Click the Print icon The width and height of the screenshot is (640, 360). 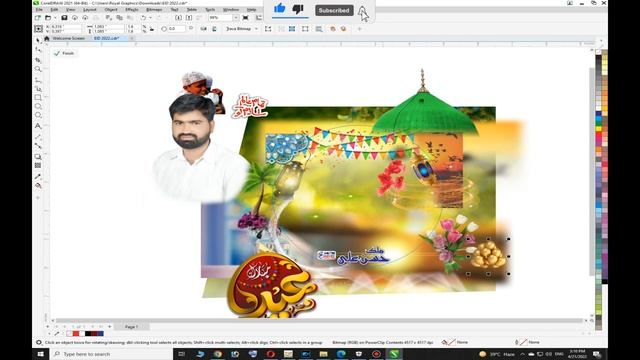coord(96,18)
